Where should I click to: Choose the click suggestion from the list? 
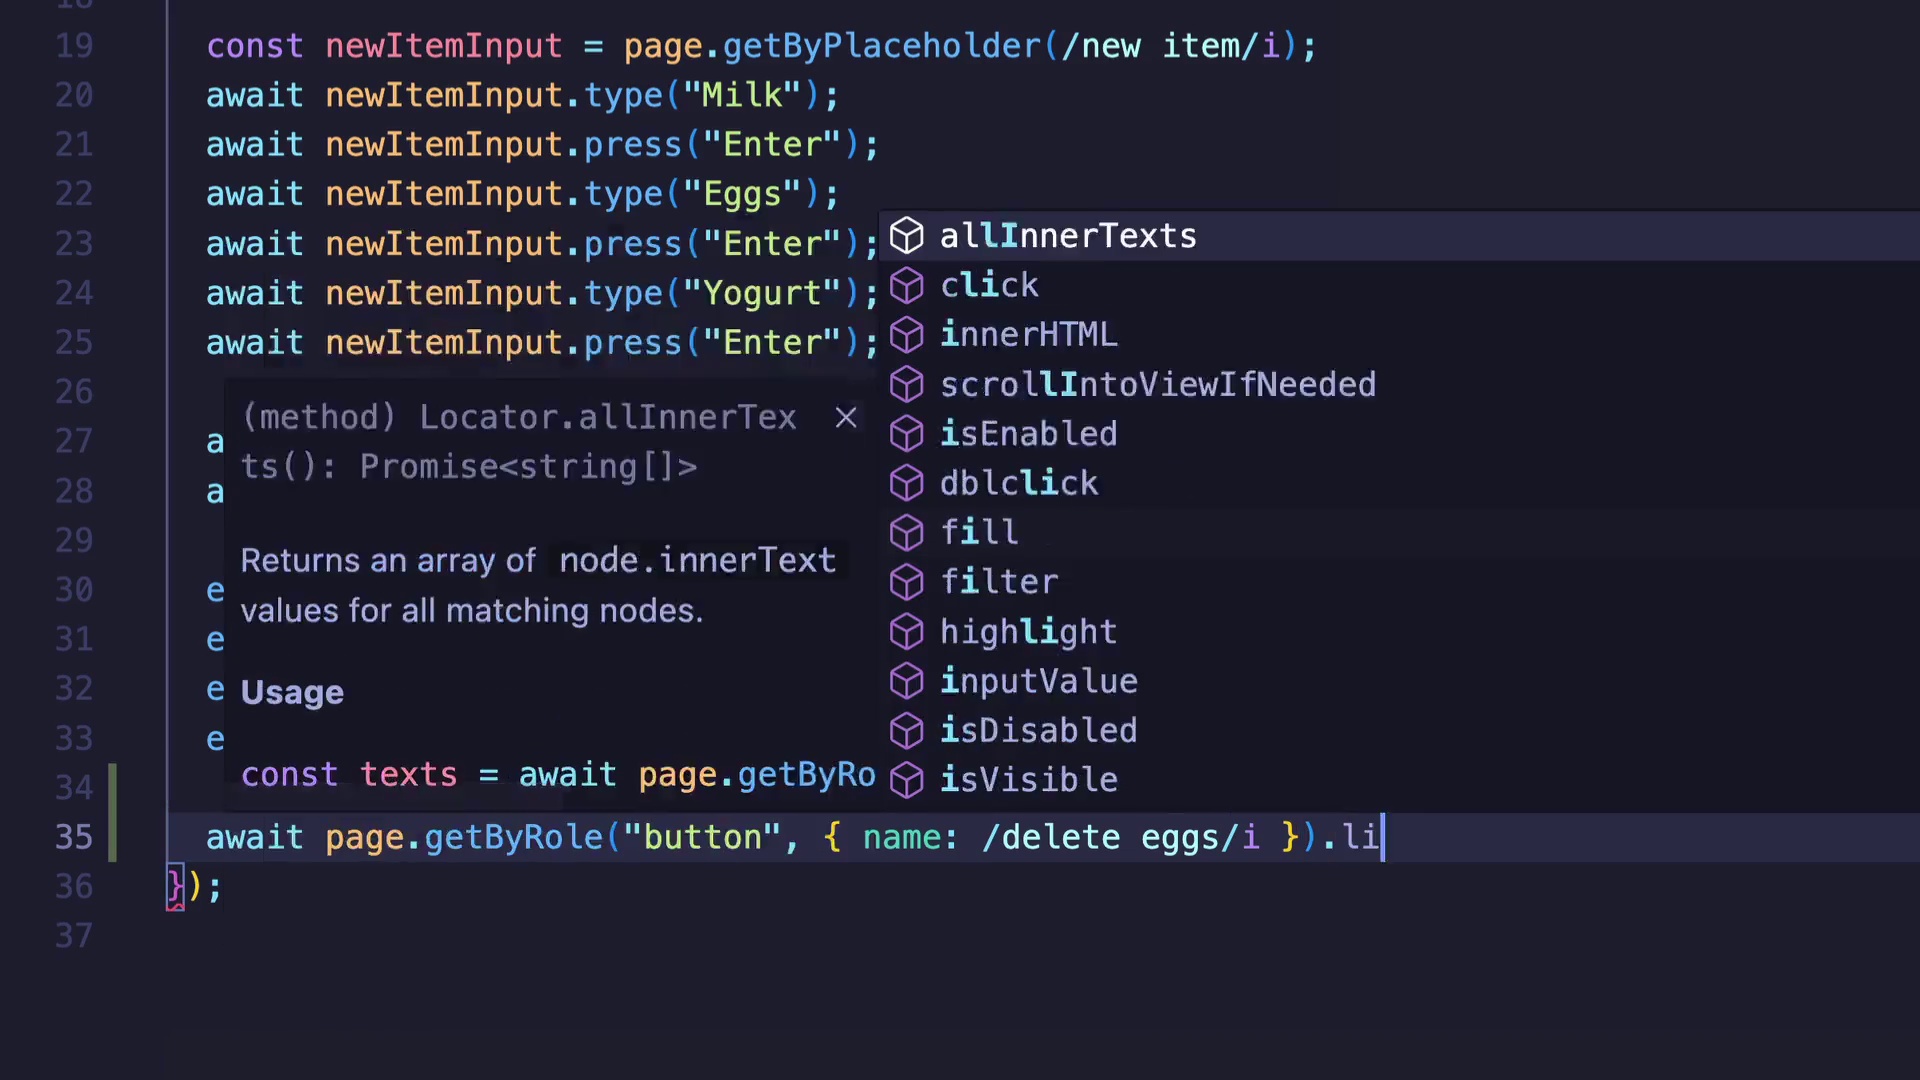pyautogui.click(x=1399, y=286)
